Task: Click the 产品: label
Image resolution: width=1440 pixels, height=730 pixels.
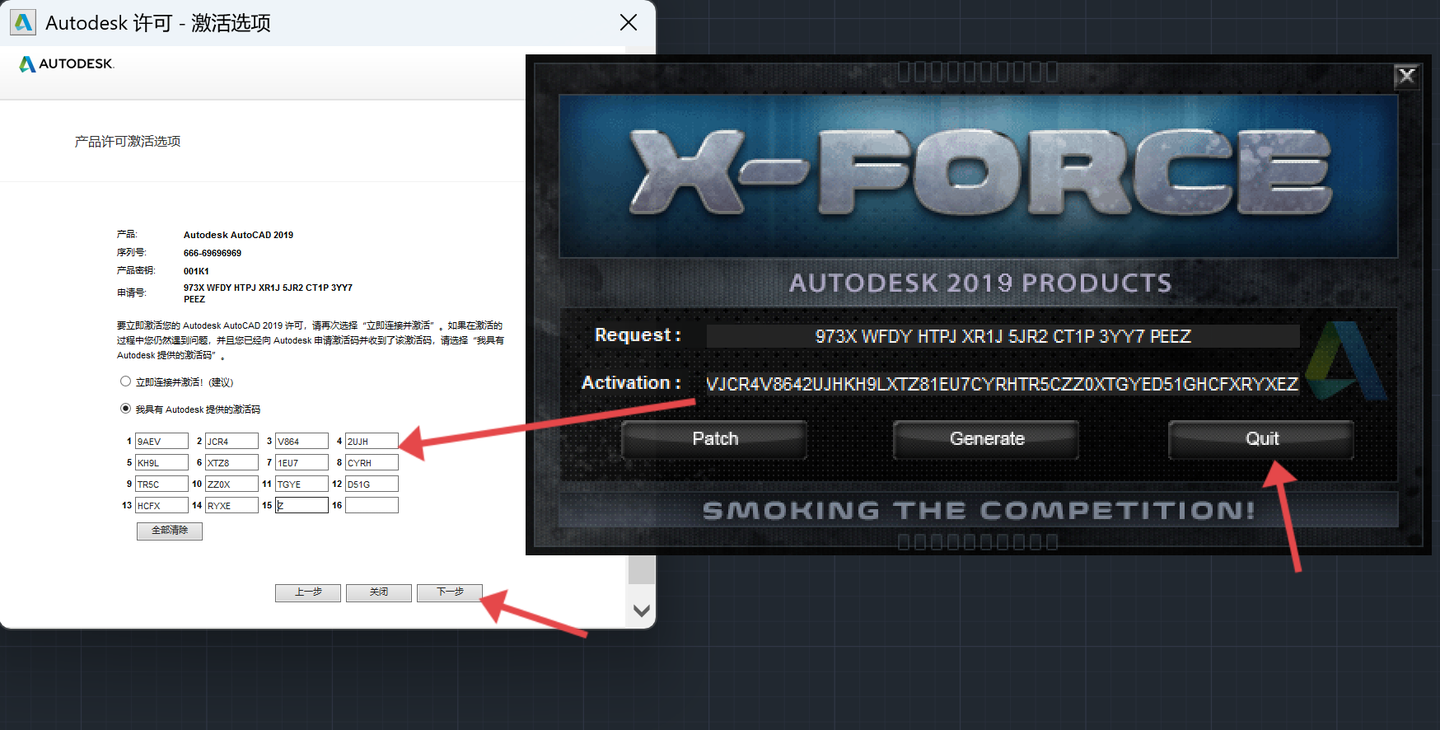Action: coord(126,234)
